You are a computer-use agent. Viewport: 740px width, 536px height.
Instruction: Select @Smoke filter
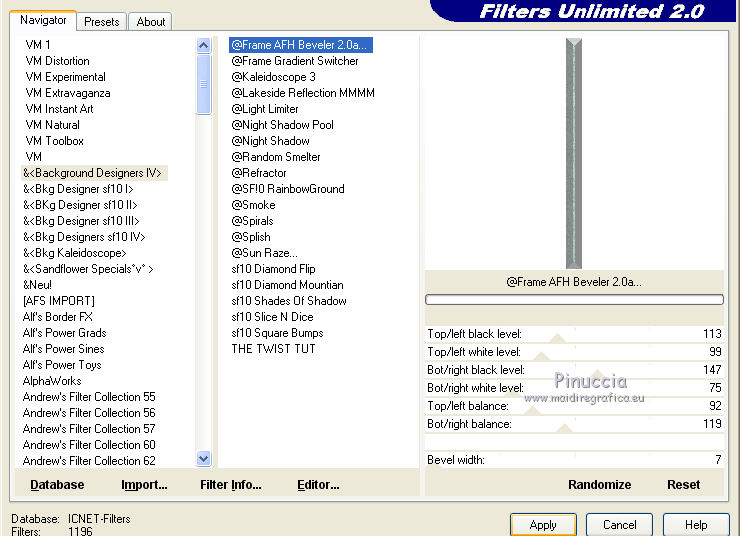(x=253, y=205)
